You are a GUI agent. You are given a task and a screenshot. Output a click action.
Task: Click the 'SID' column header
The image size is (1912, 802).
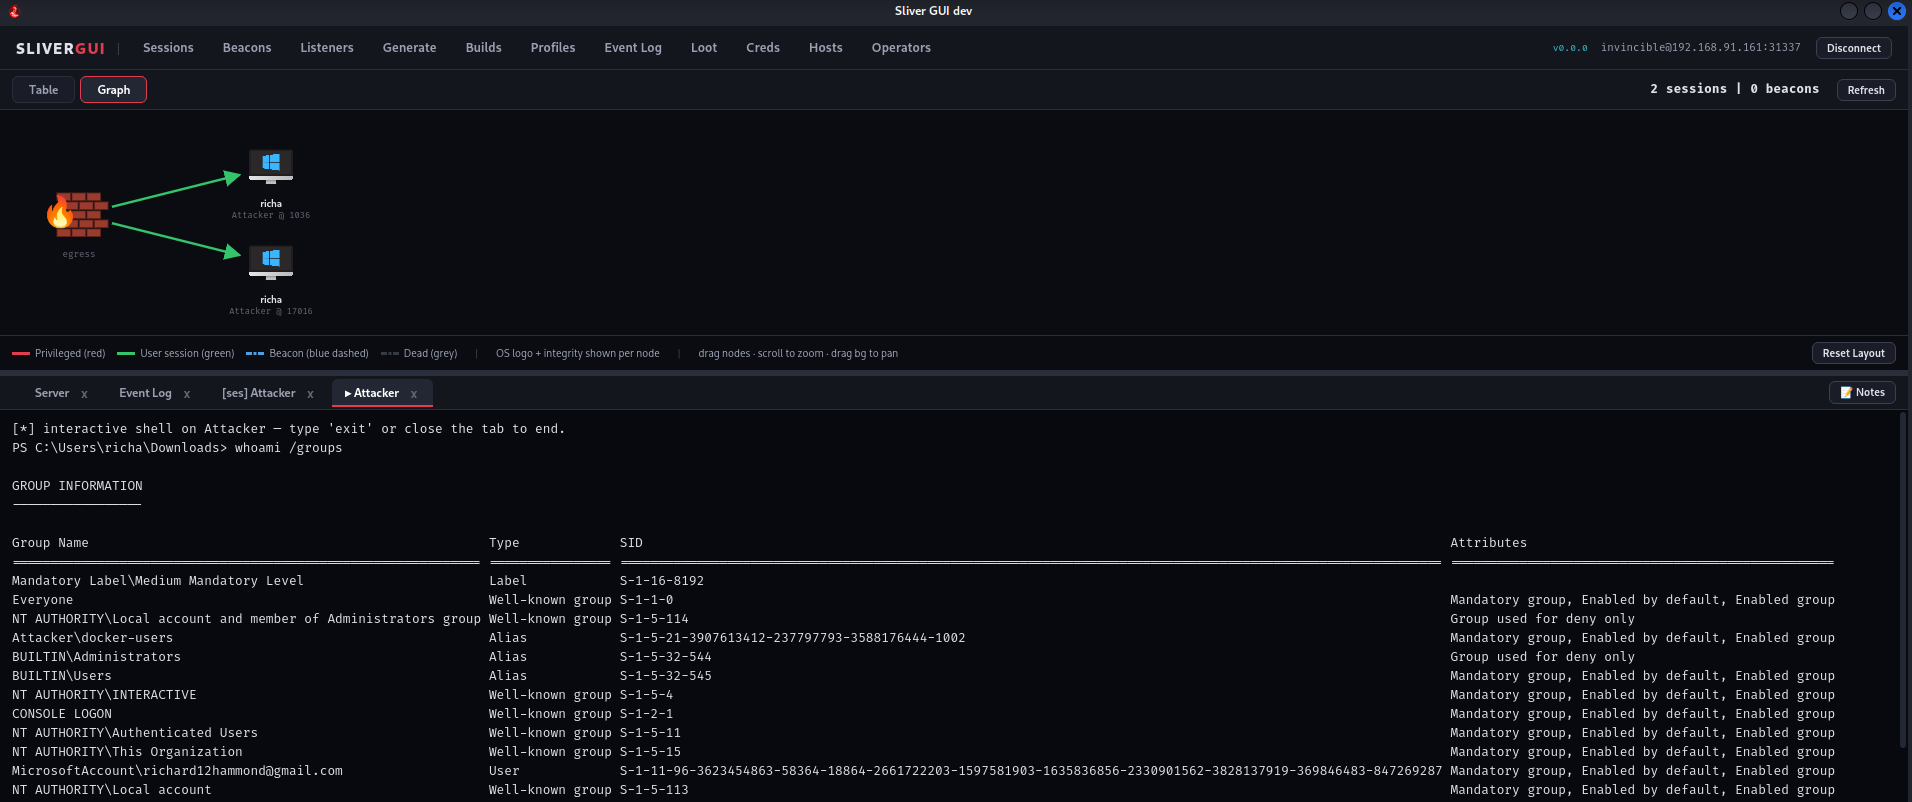coord(631,543)
